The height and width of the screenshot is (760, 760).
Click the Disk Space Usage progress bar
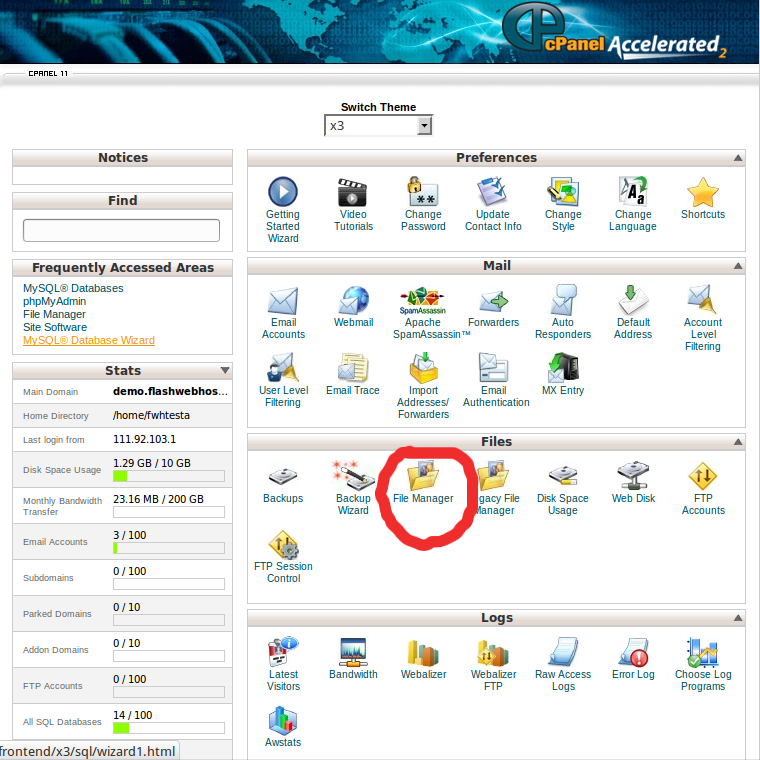point(169,476)
